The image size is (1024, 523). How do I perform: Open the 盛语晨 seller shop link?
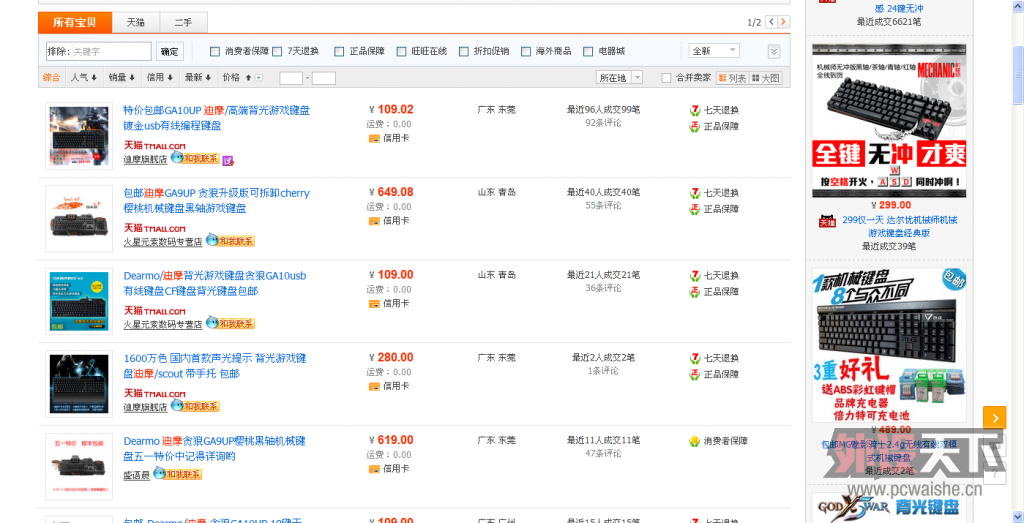tap(136, 475)
